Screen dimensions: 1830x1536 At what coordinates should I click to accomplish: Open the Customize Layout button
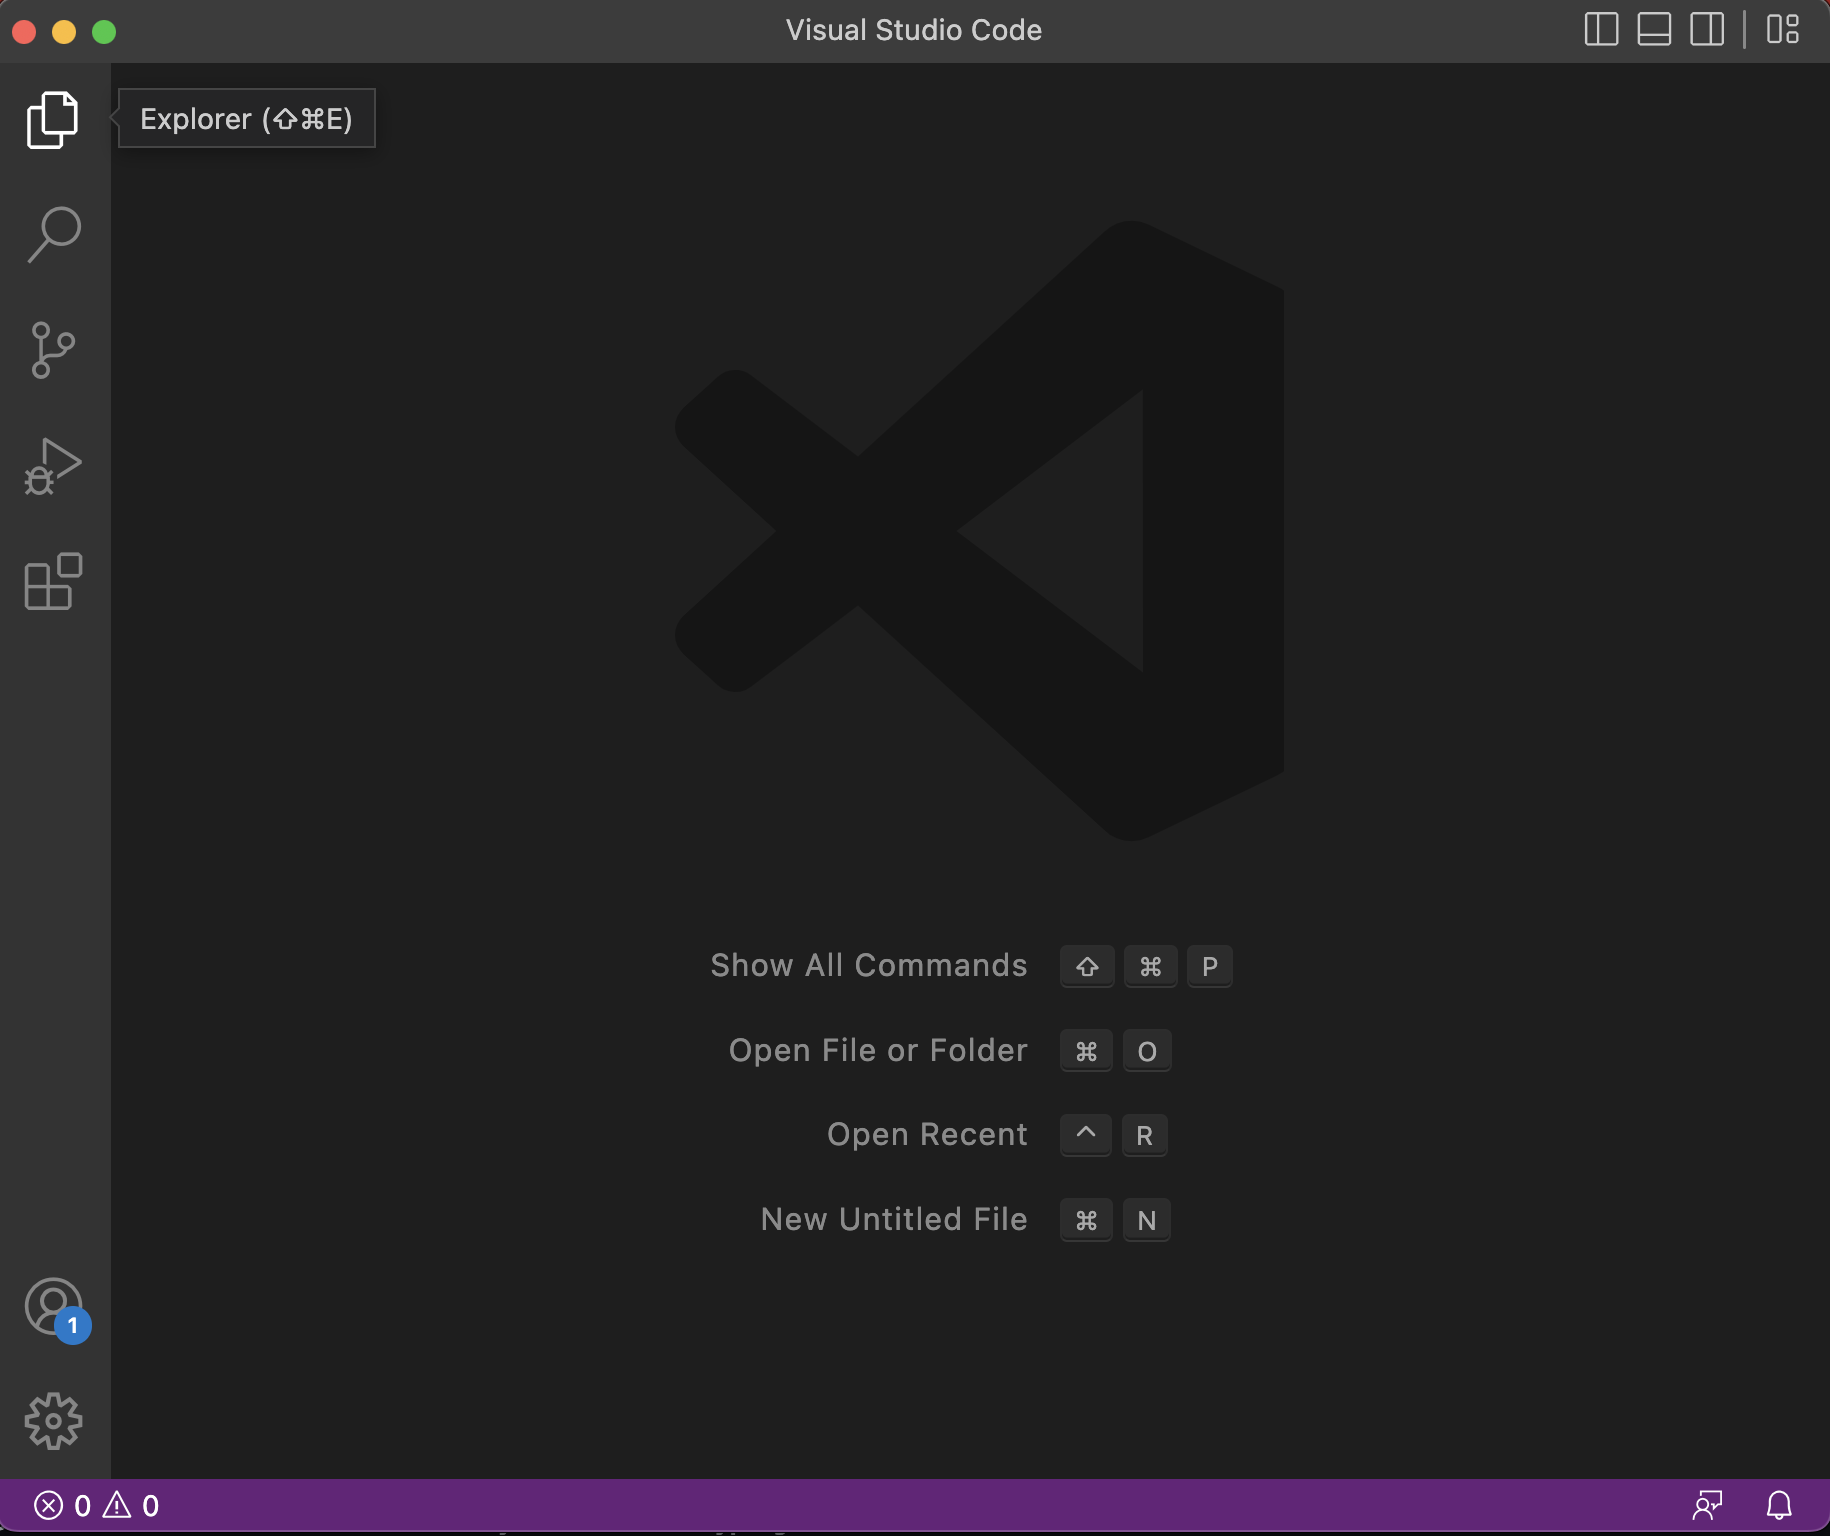1783,29
